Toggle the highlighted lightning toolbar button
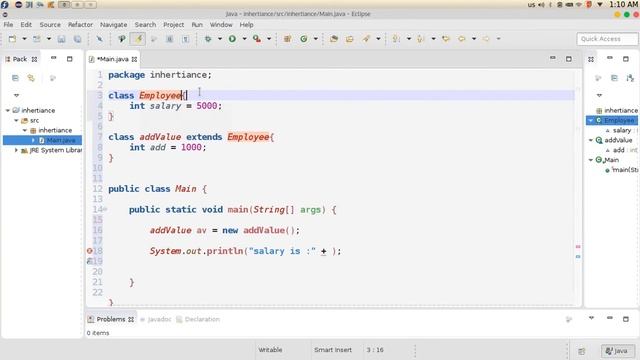This screenshot has width=640, height=360. tap(138, 39)
